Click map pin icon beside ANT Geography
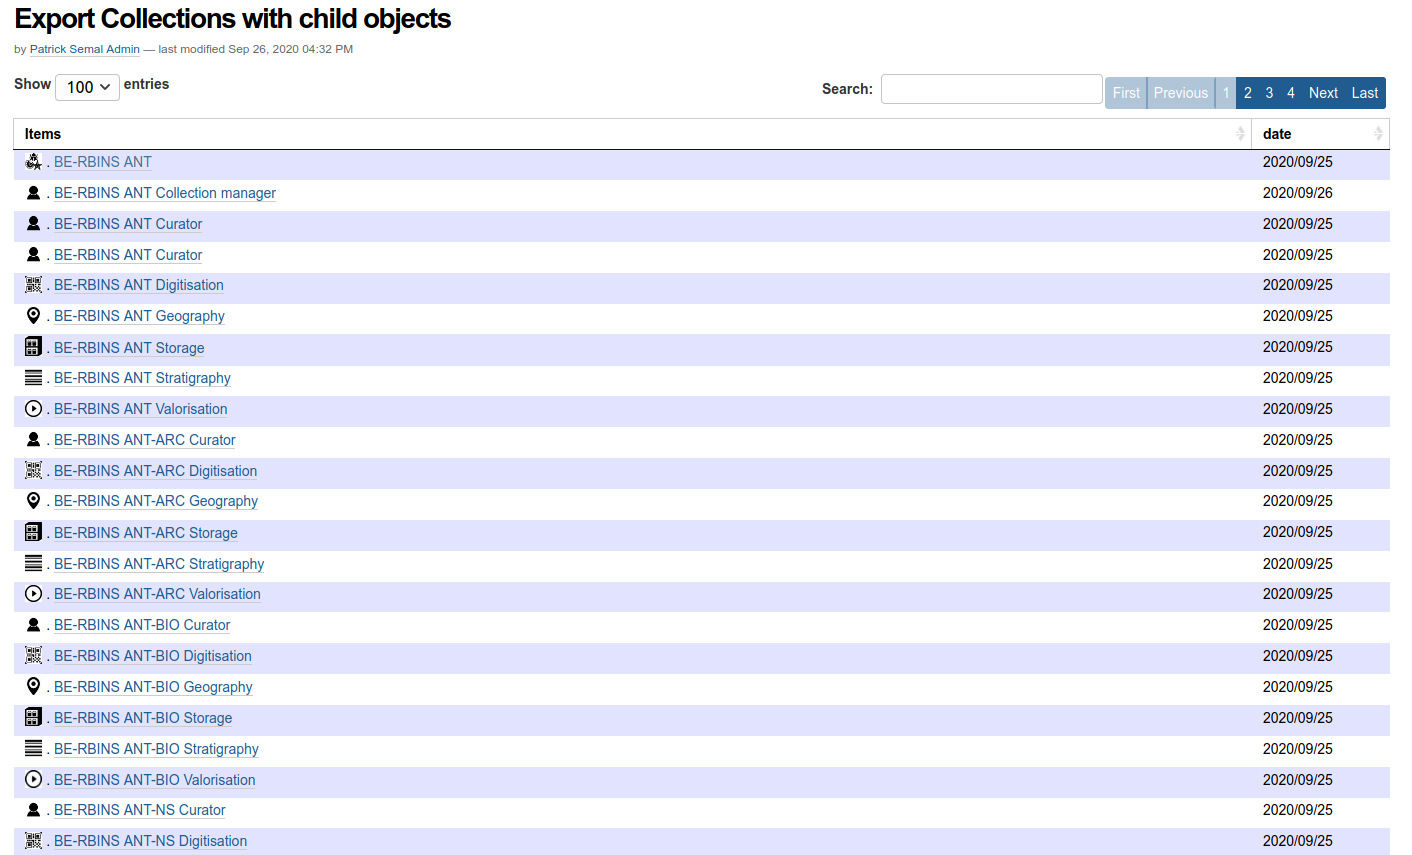1412x855 pixels. pyautogui.click(x=33, y=316)
